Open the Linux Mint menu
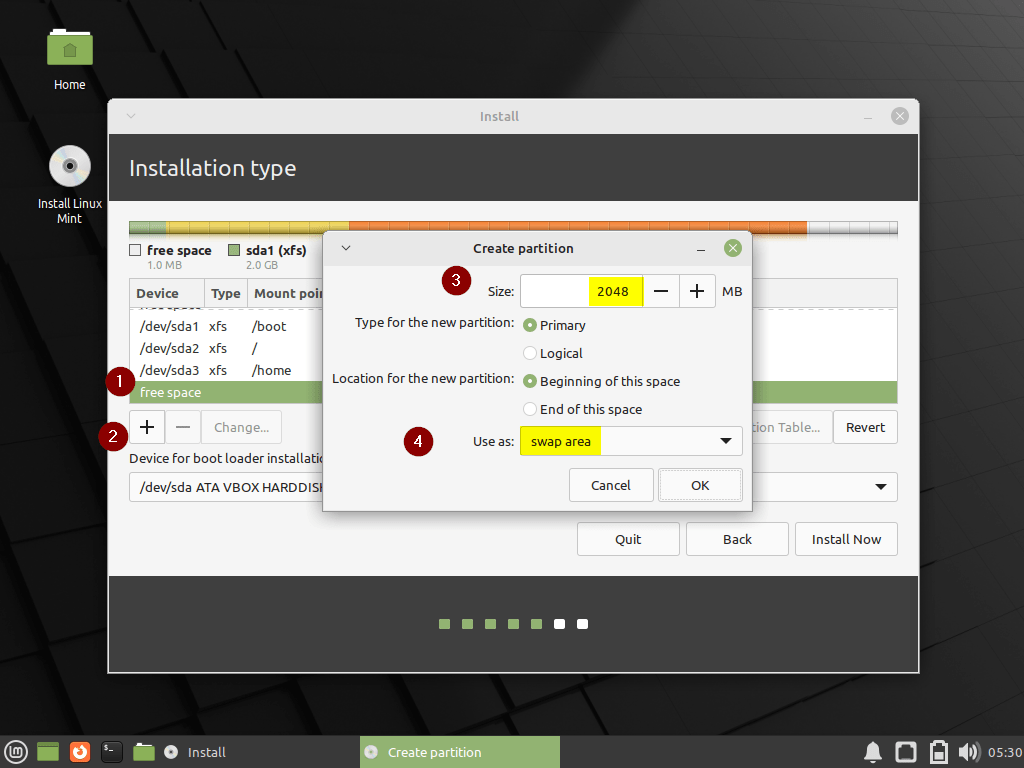 pos(15,751)
